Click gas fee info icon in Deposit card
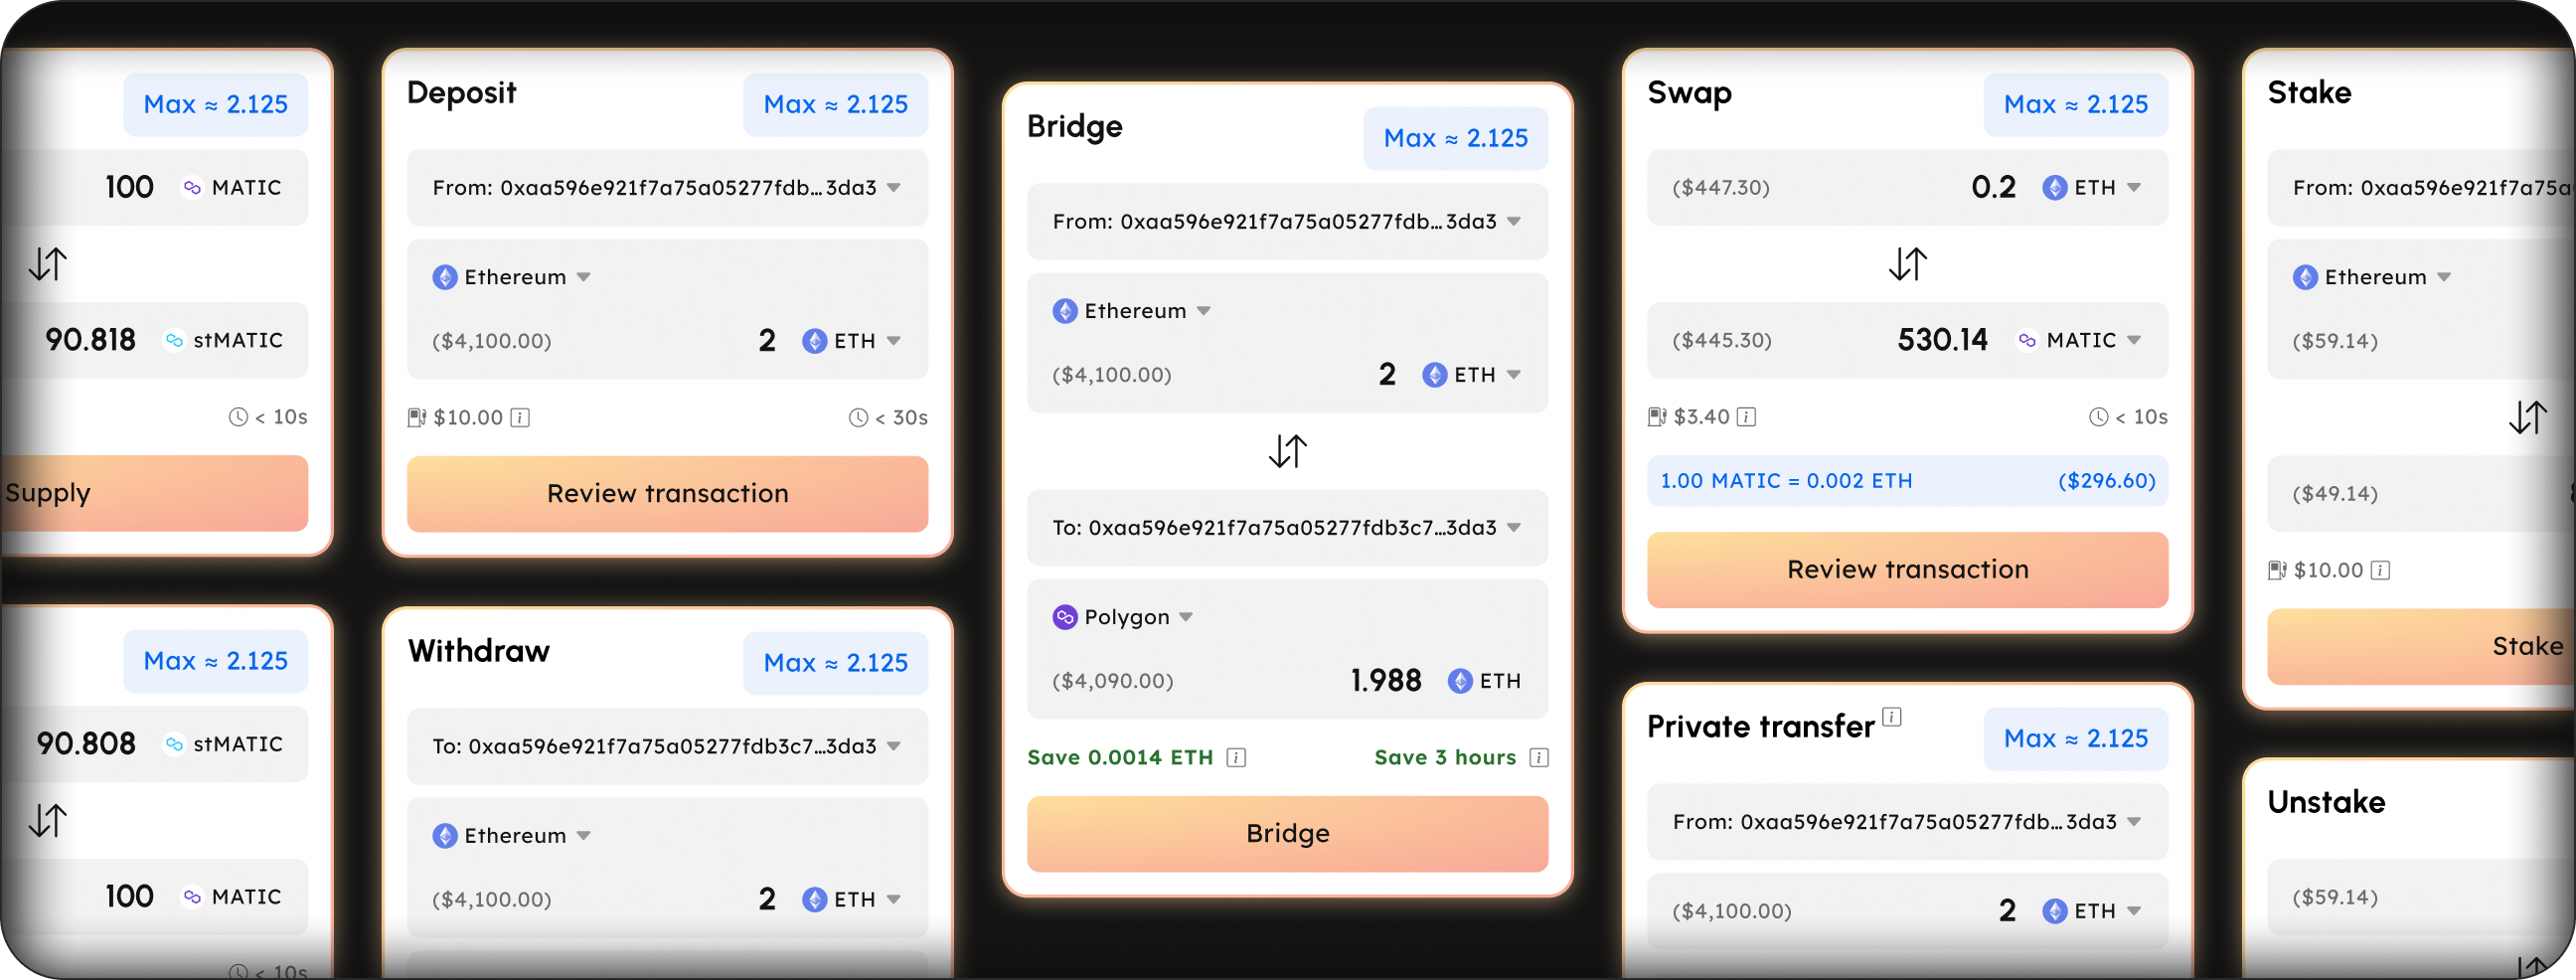This screenshot has height=980, width=2576. tap(520, 418)
